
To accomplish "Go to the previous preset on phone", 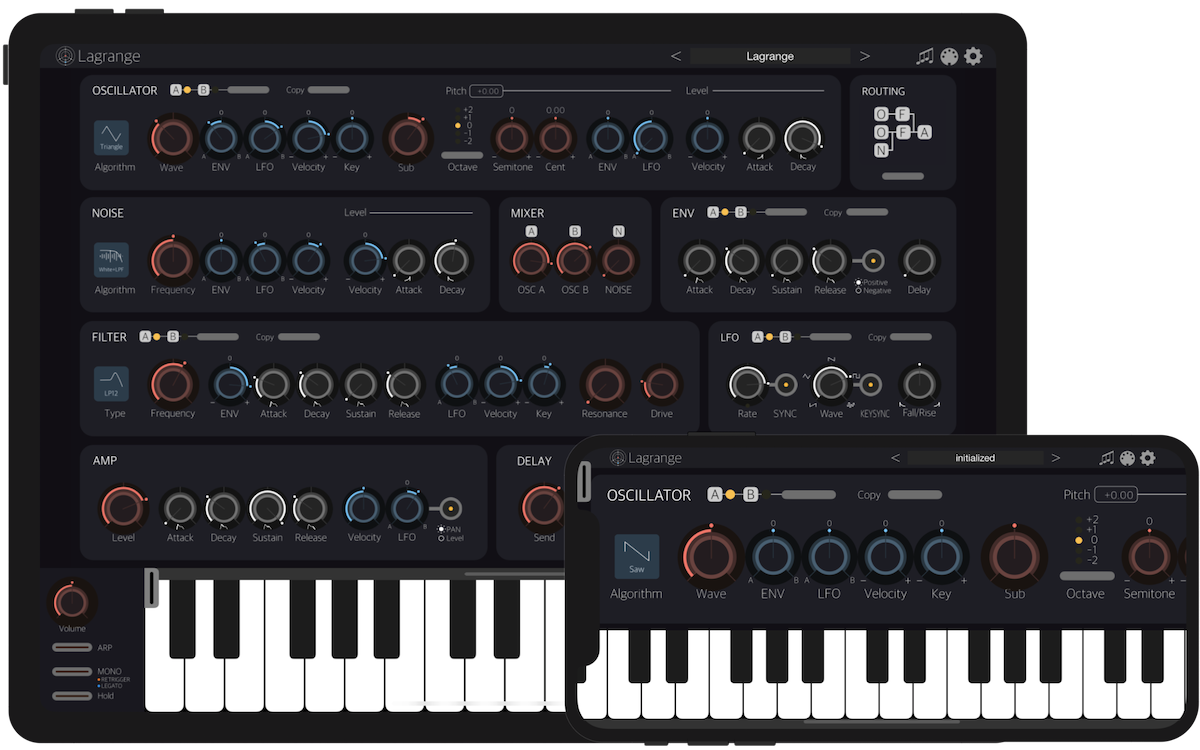I will [x=895, y=458].
